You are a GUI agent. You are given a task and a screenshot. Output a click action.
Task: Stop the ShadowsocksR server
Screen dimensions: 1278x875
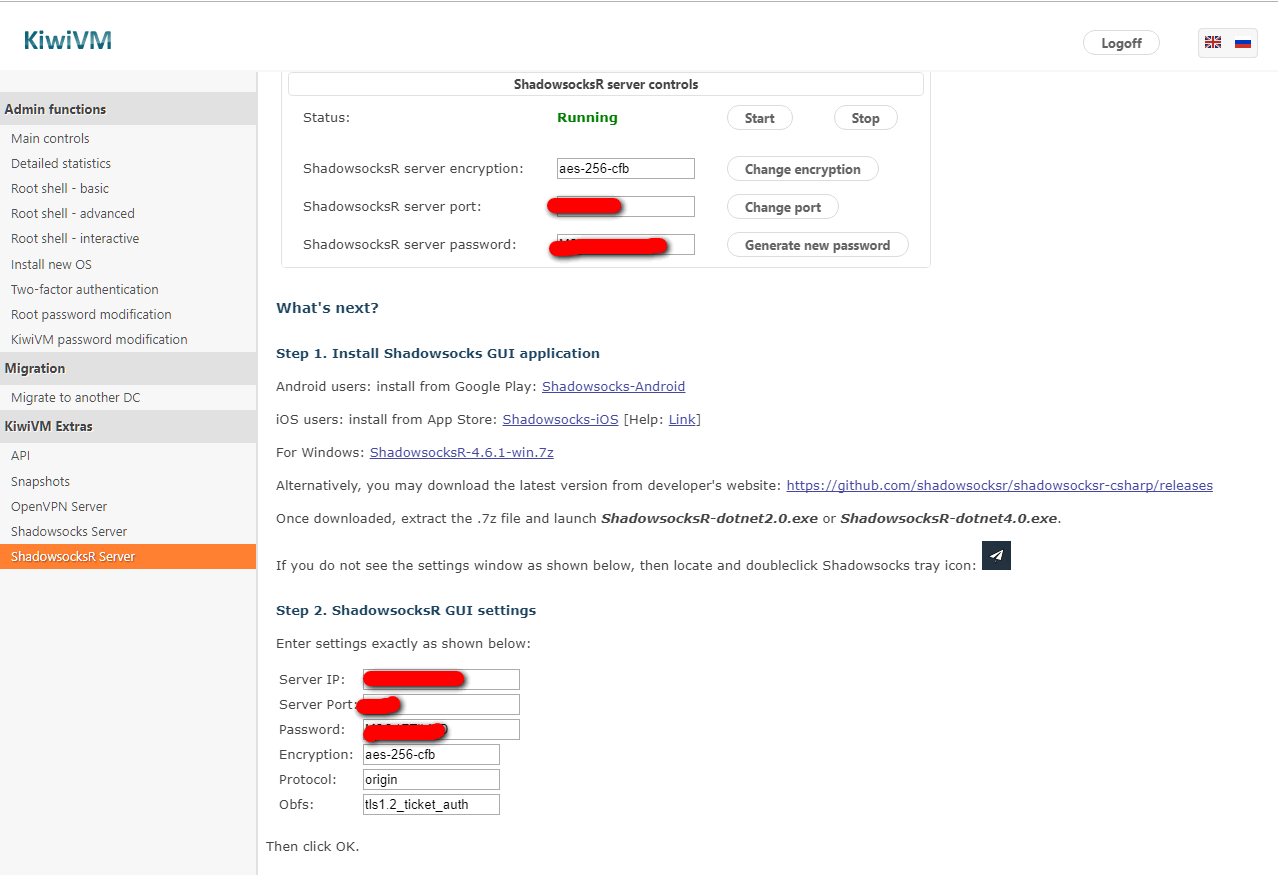[865, 118]
